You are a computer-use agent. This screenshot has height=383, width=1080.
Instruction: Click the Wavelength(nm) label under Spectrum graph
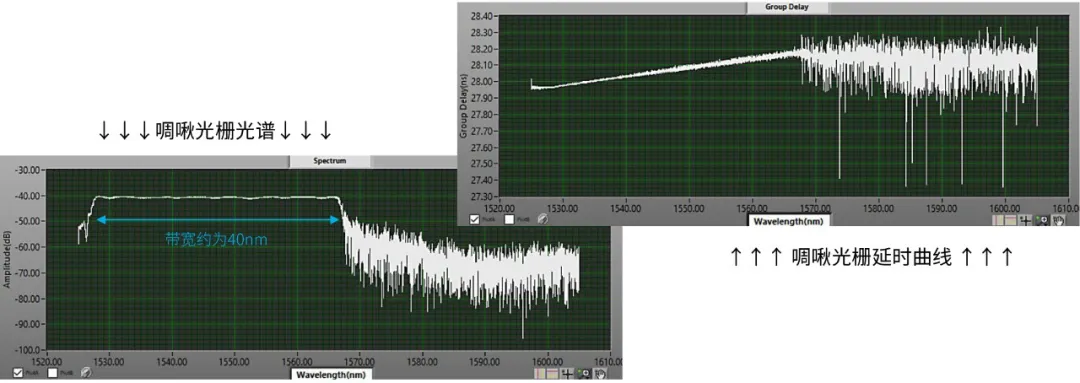(x=331, y=375)
